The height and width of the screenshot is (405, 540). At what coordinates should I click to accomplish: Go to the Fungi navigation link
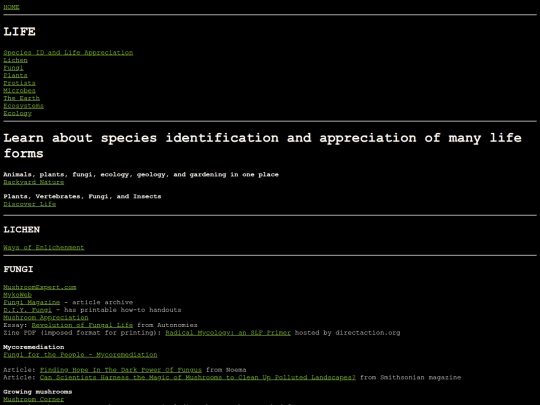click(13, 68)
